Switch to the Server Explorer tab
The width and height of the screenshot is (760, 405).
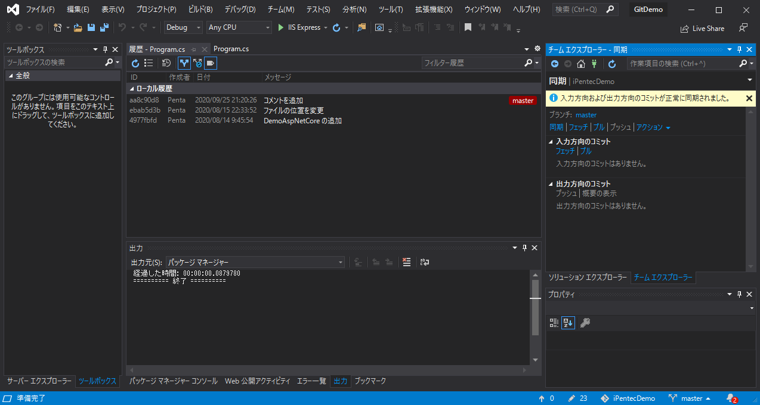pos(39,381)
